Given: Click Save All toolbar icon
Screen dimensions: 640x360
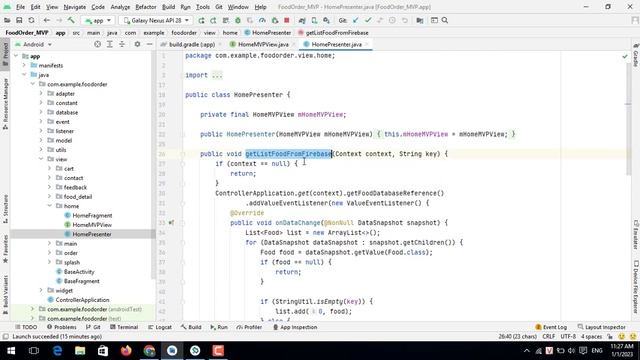Looking at the screenshot, I should click(19, 20).
